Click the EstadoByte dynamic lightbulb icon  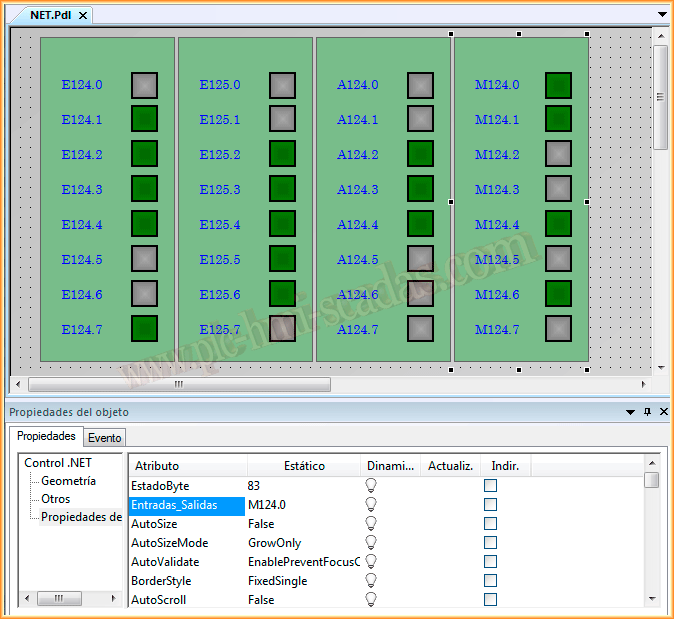point(371,485)
